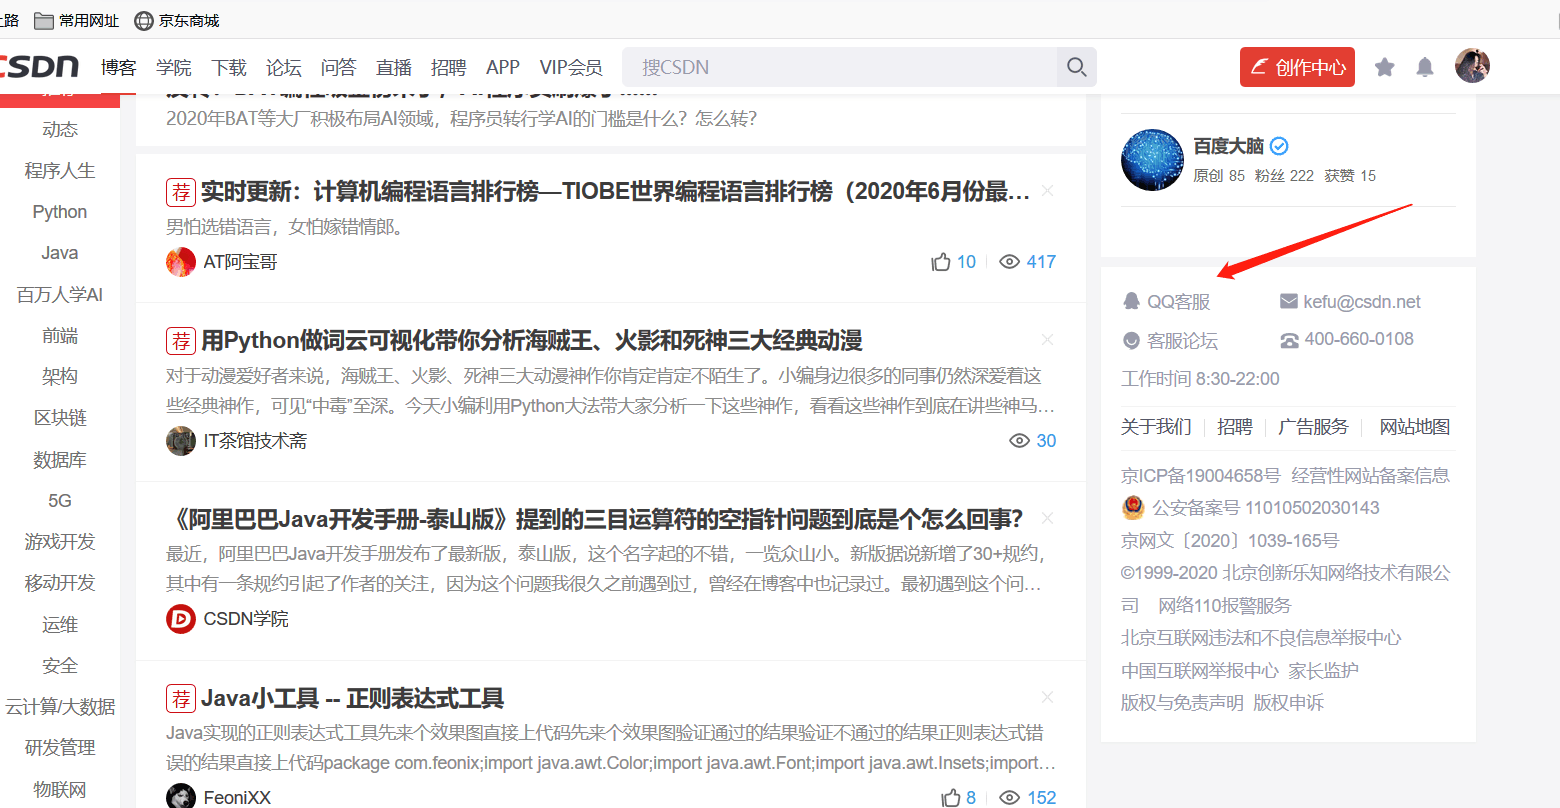This screenshot has width=1560, height=808.
Task: Open 广告服务 footer link
Action: [1313, 427]
